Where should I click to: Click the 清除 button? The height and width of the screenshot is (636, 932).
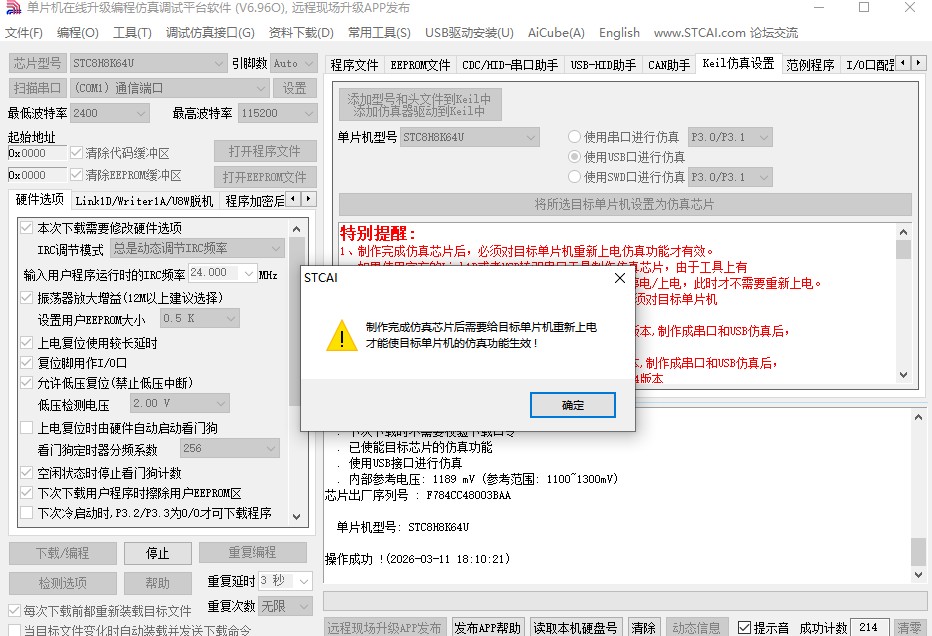click(643, 628)
